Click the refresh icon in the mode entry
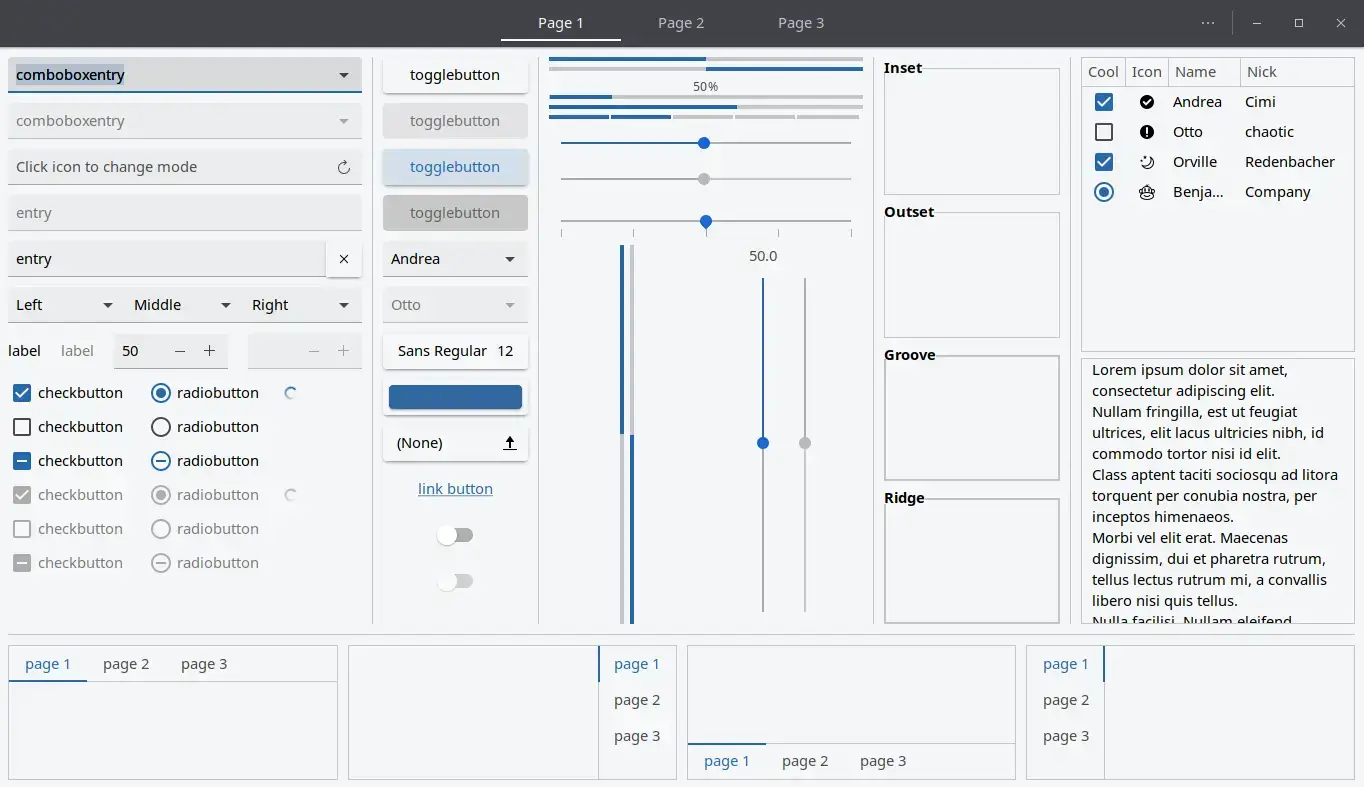The height and width of the screenshot is (787, 1364). pos(343,166)
